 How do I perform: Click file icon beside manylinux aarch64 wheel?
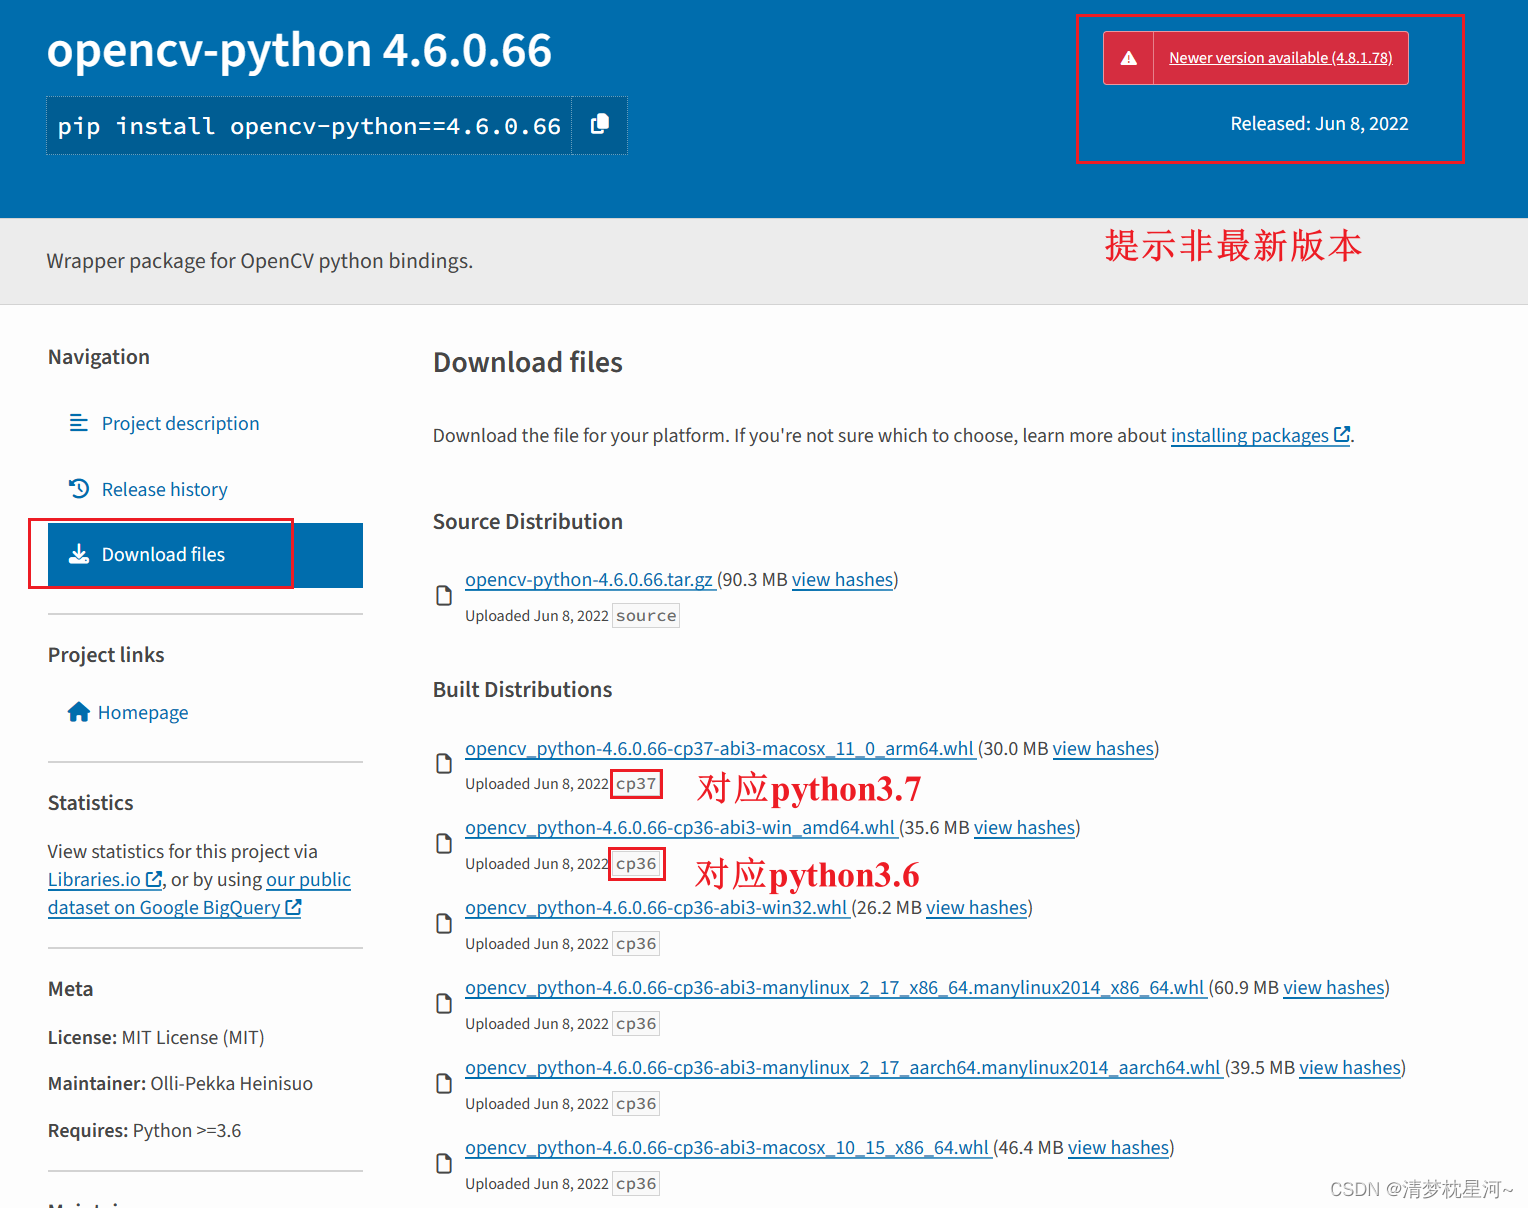[444, 1084]
